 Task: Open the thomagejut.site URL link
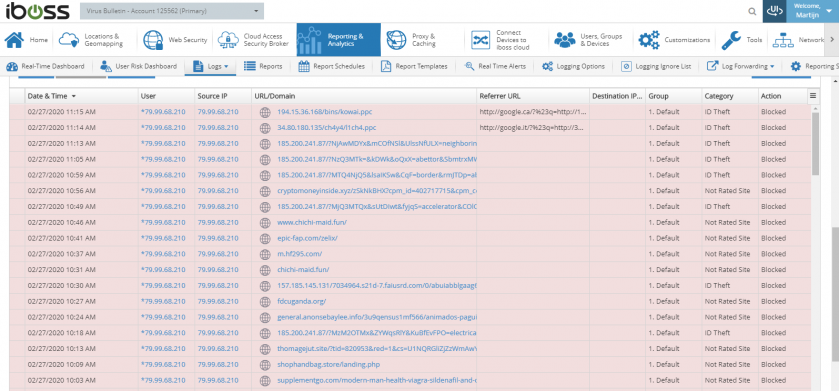pyautogui.click(x=377, y=349)
